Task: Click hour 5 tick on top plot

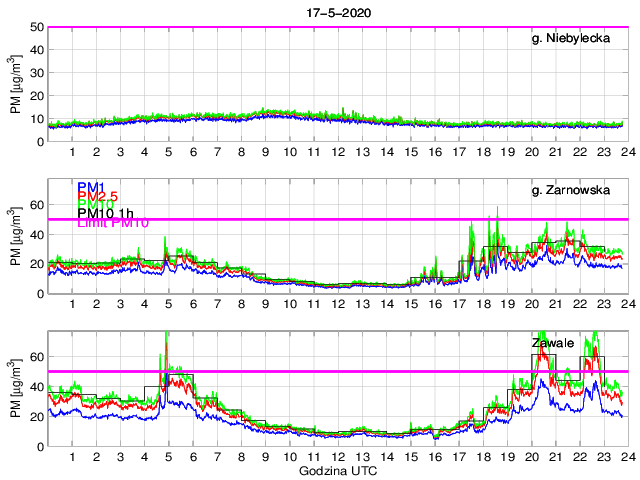Action: point(168,153)
